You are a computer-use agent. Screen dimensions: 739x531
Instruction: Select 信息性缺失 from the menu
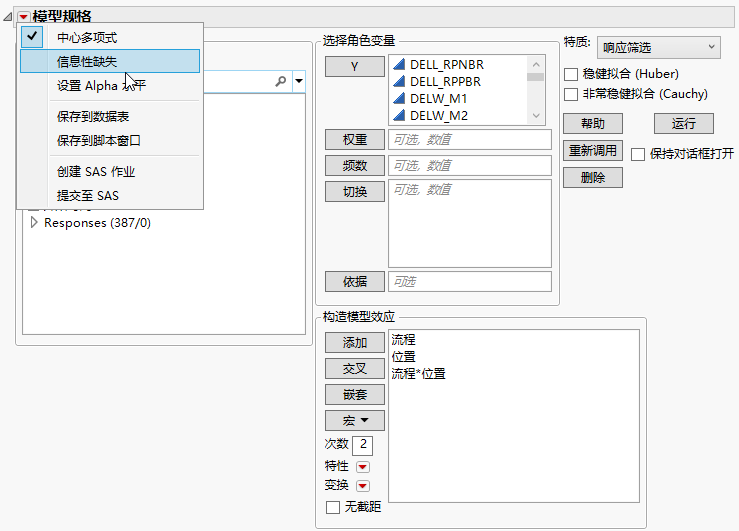coord(110,61)
